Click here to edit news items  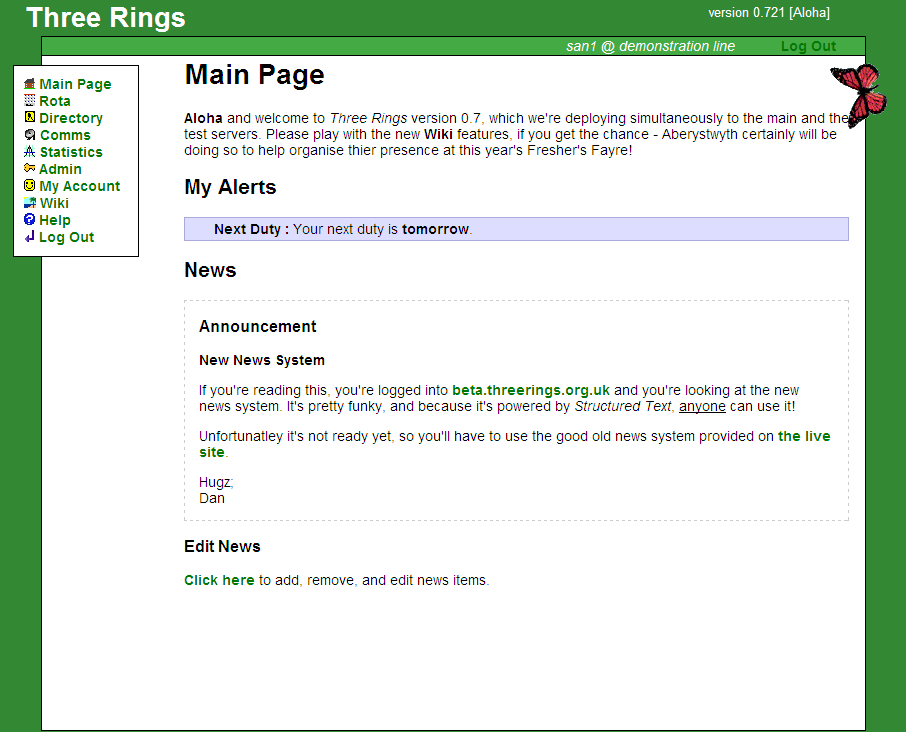(219, 580)
